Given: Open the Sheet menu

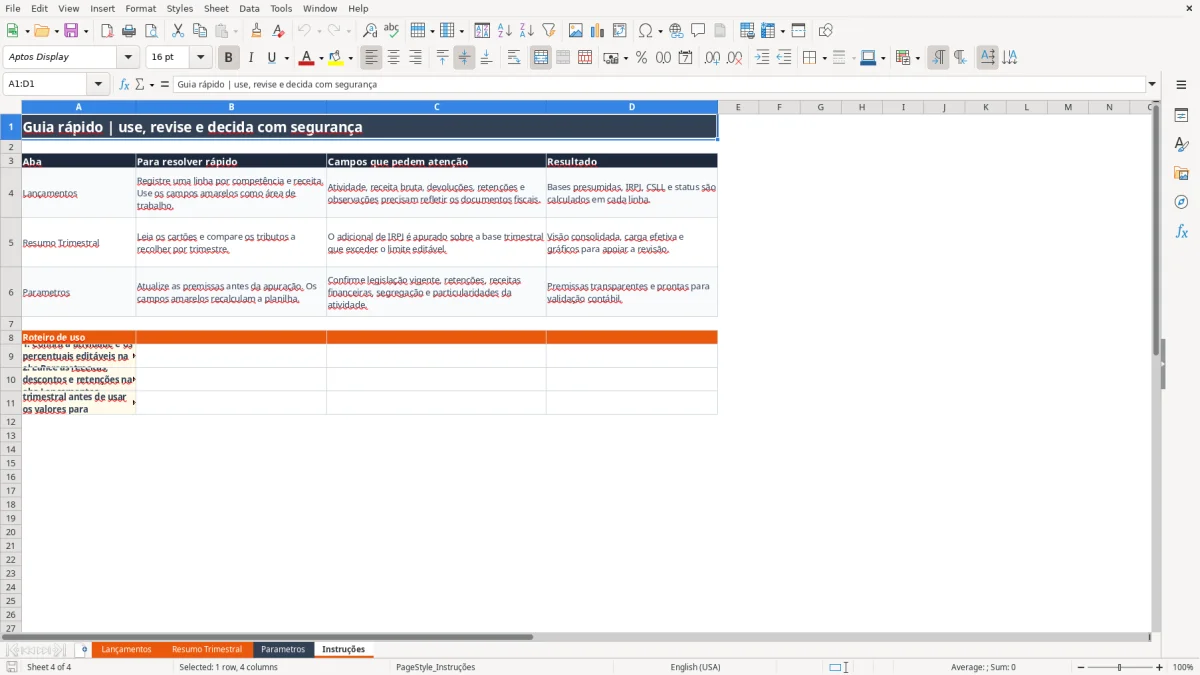Looking at the screenshot, I should pos(216,8).
